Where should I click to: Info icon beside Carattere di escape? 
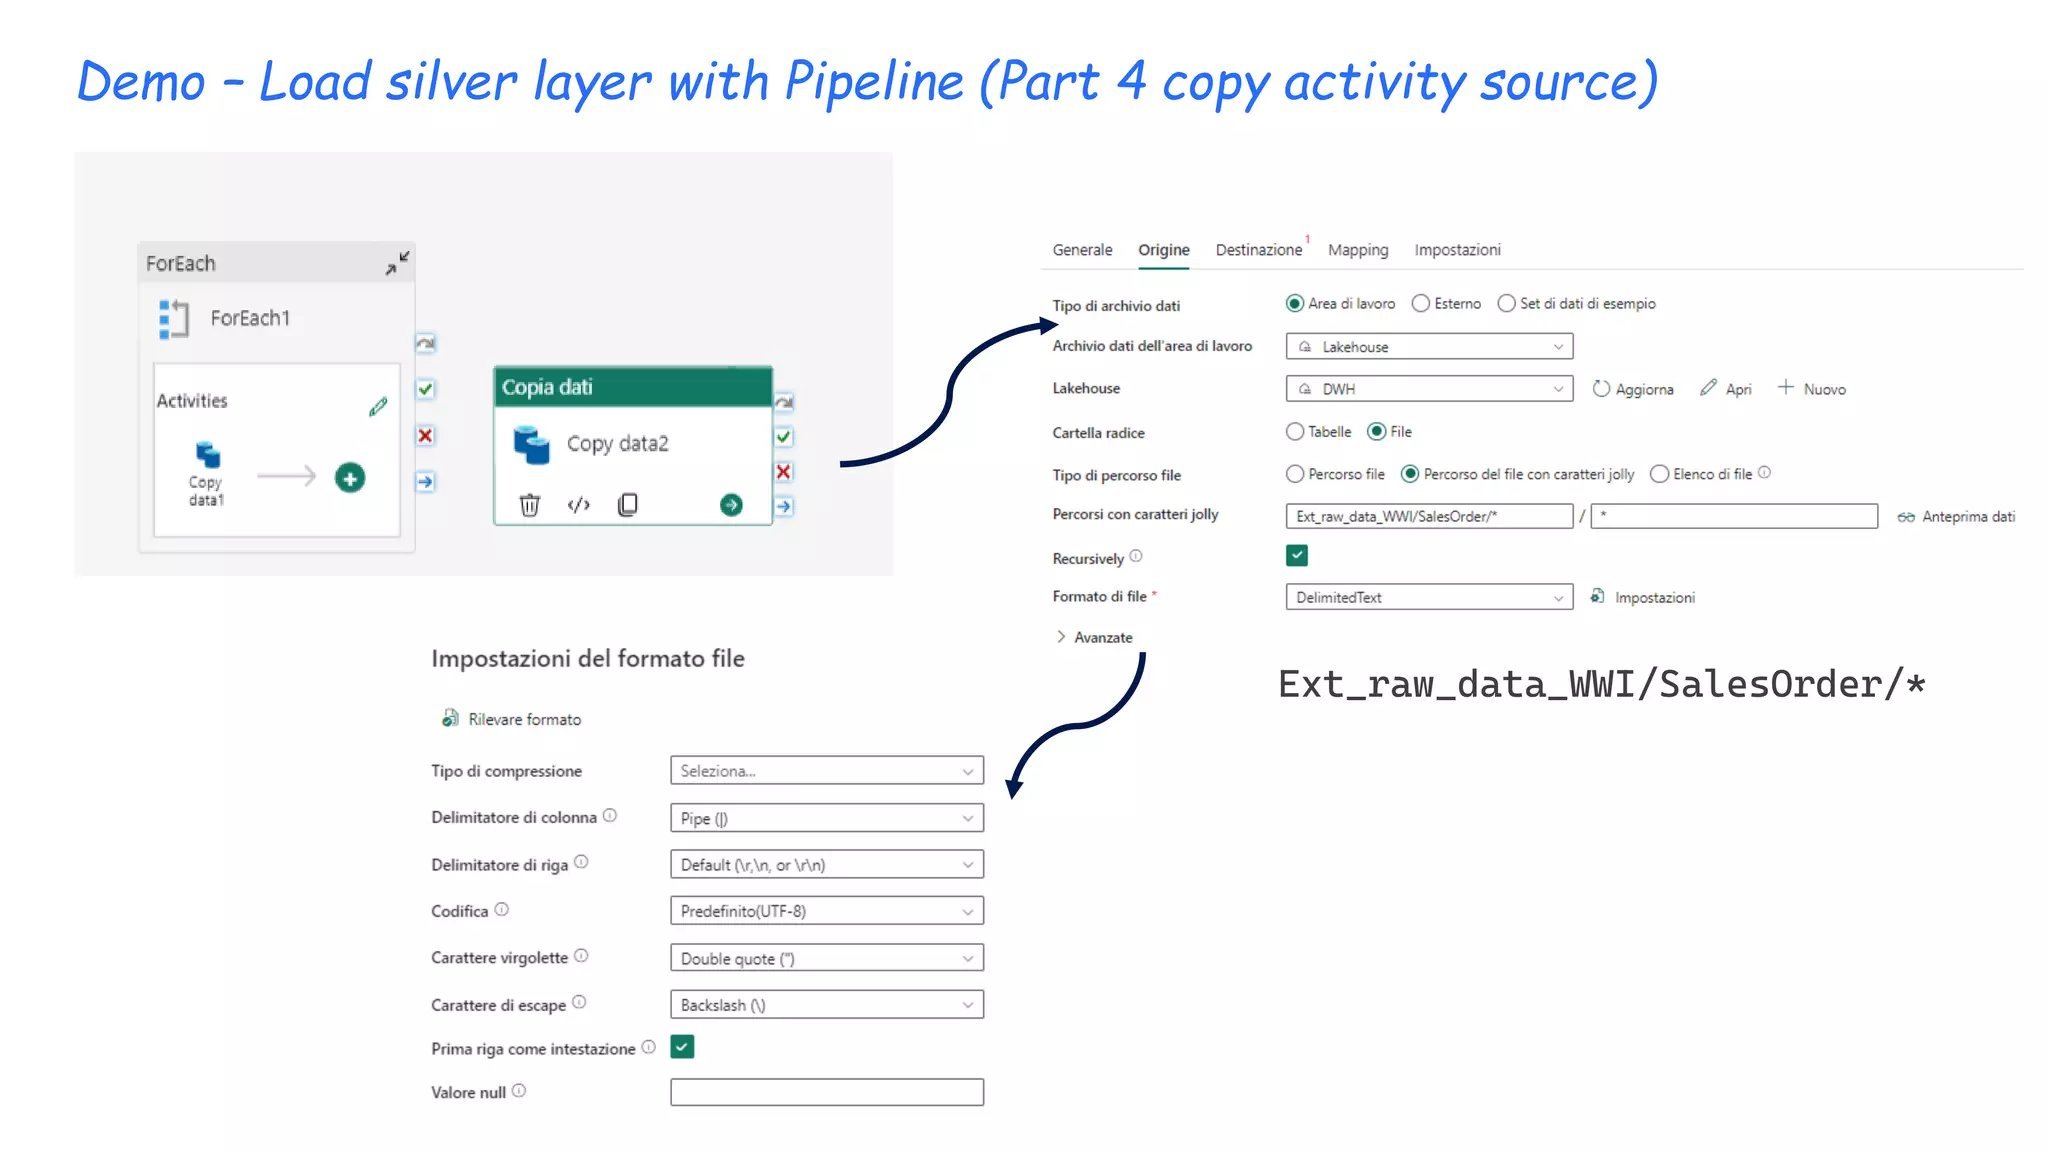point(579,1003)
